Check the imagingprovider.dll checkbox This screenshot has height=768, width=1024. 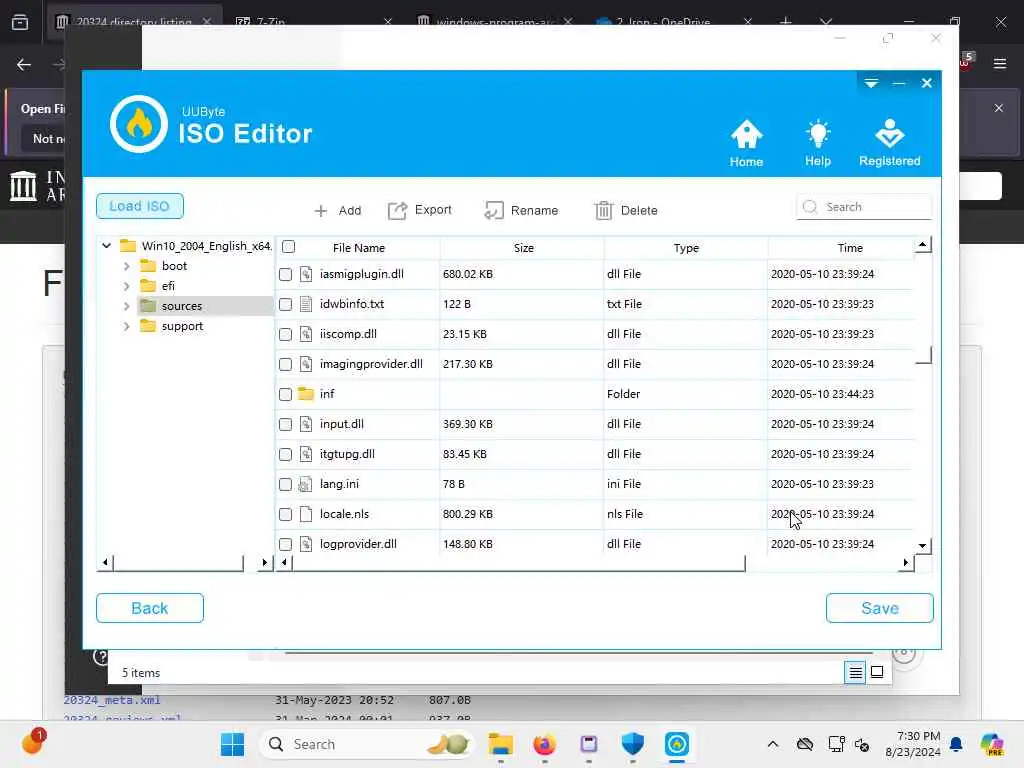pos(285,364)
